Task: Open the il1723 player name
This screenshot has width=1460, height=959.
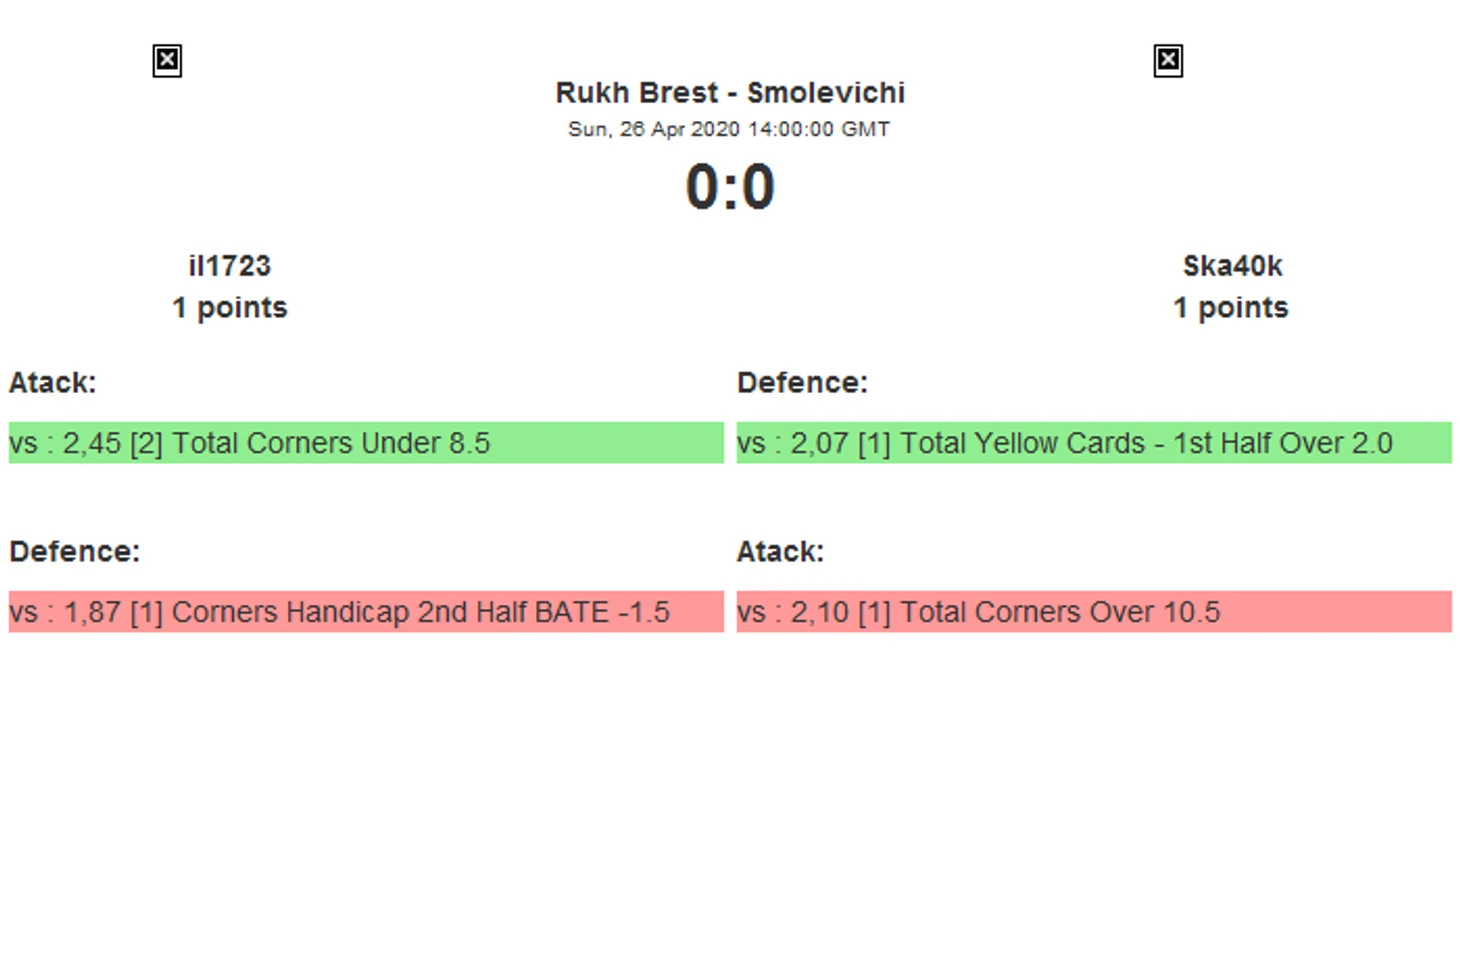Action: (229, 266)
